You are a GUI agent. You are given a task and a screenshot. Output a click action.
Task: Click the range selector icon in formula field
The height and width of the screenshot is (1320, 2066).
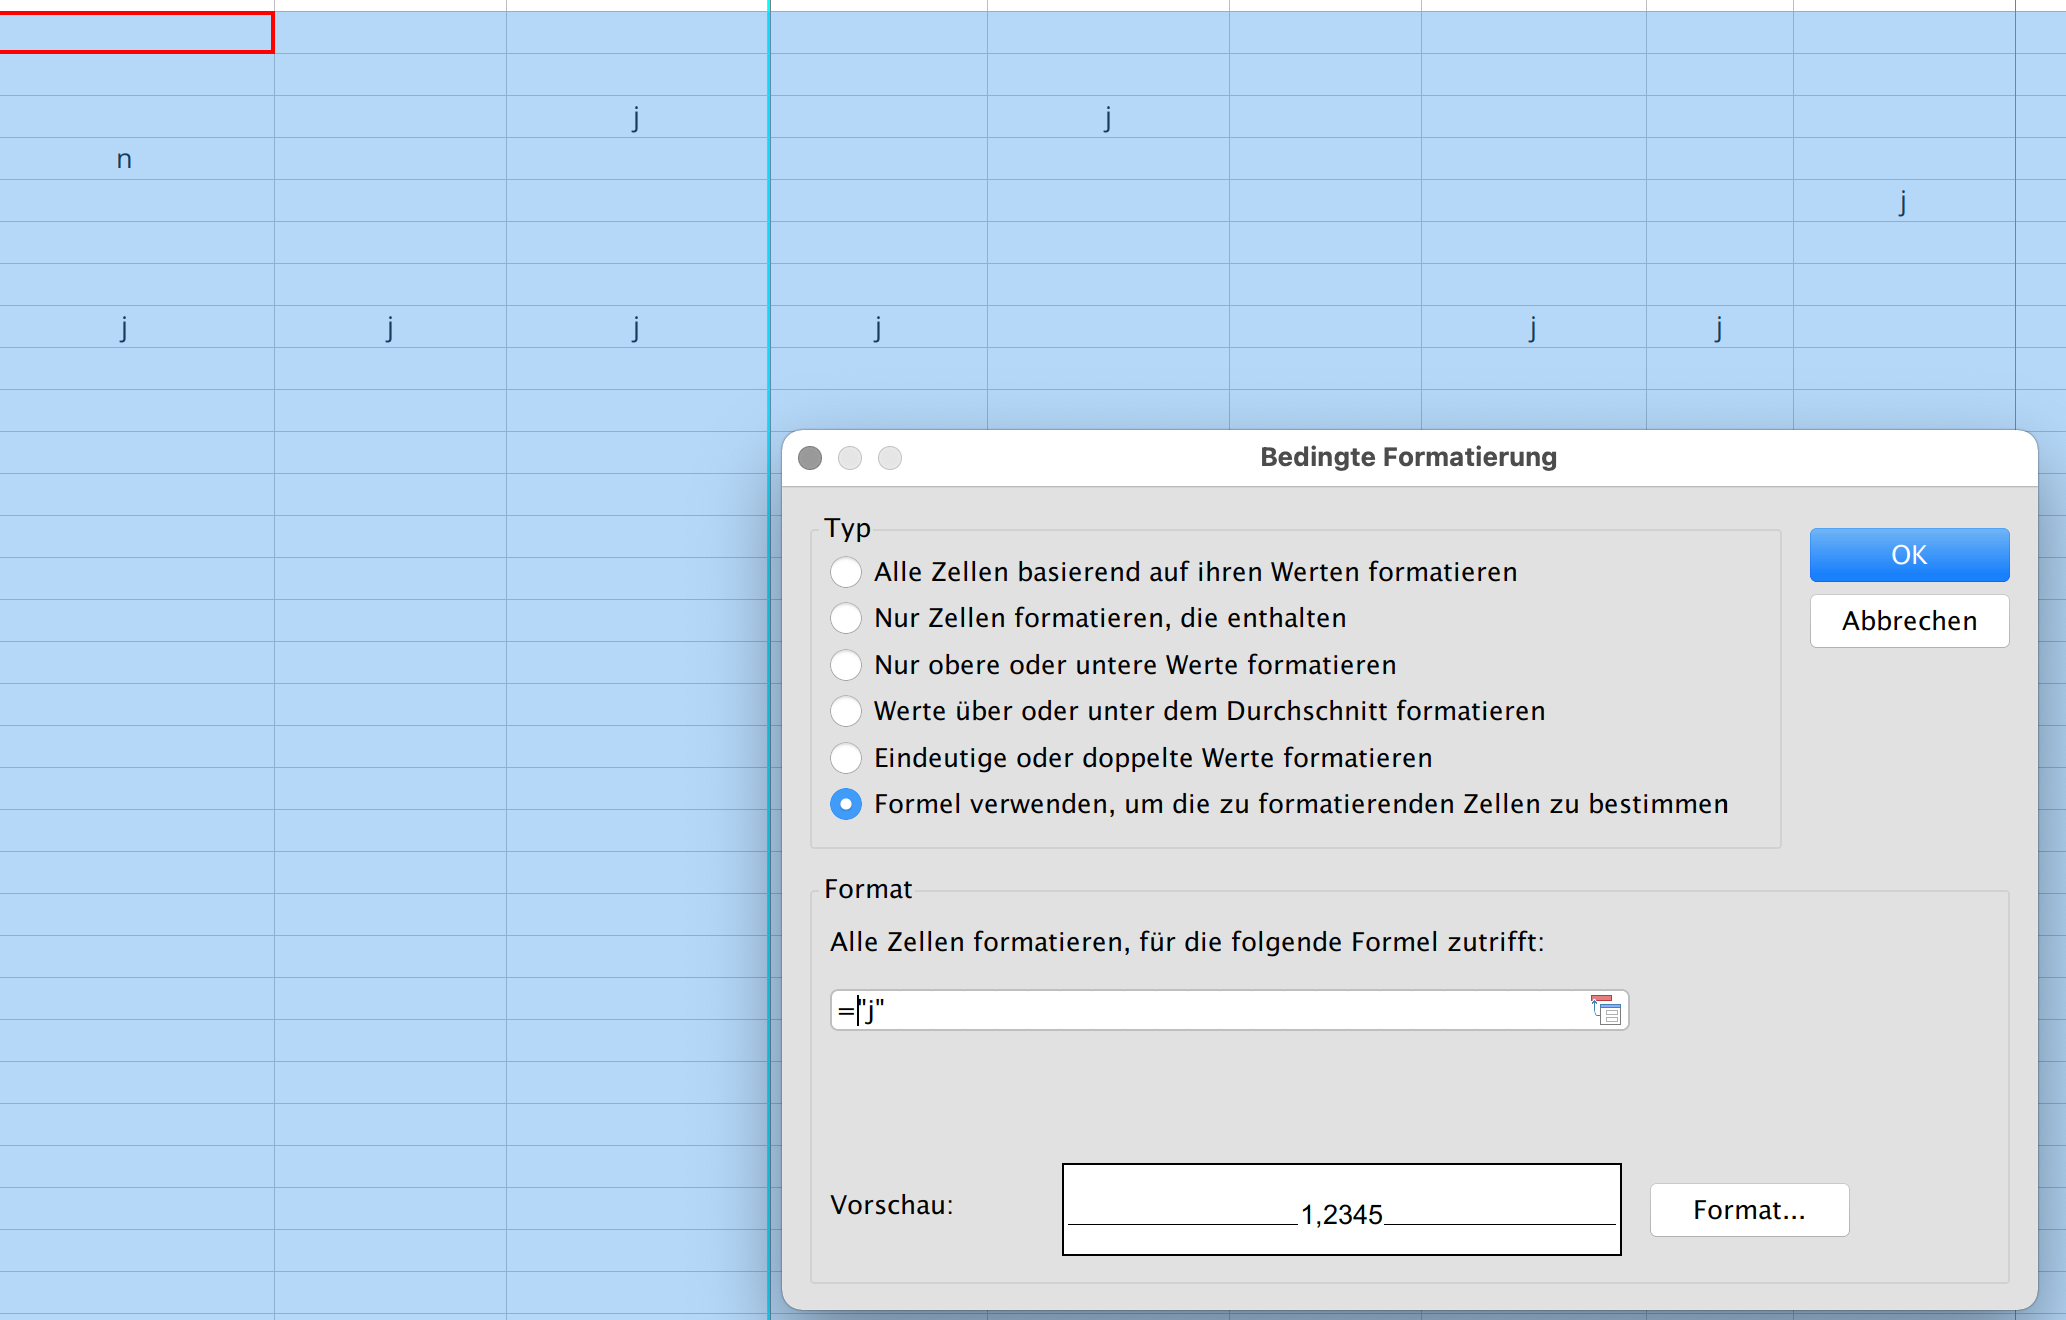pos(1606,1010)
